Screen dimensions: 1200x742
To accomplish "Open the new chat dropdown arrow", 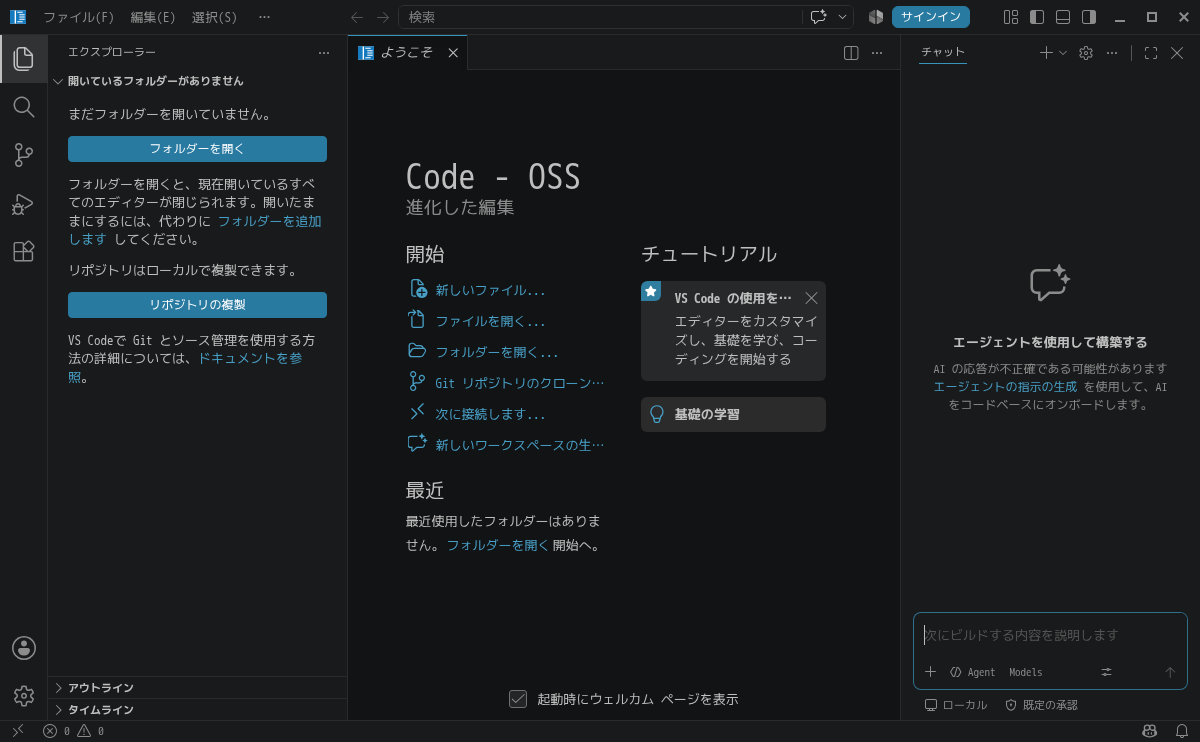I will pyautogui.click(x=1063, y=53).
